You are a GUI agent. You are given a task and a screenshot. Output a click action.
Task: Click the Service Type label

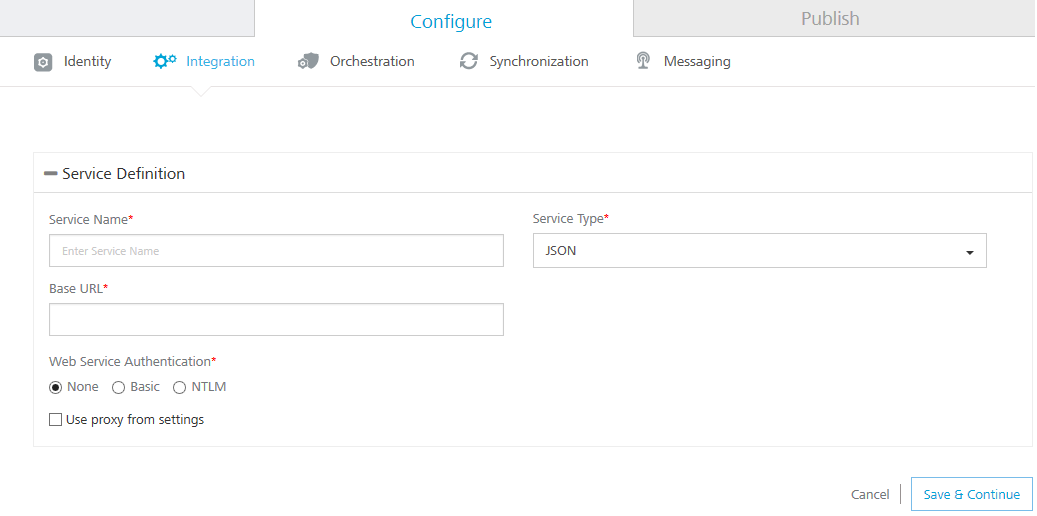(571, 218)
